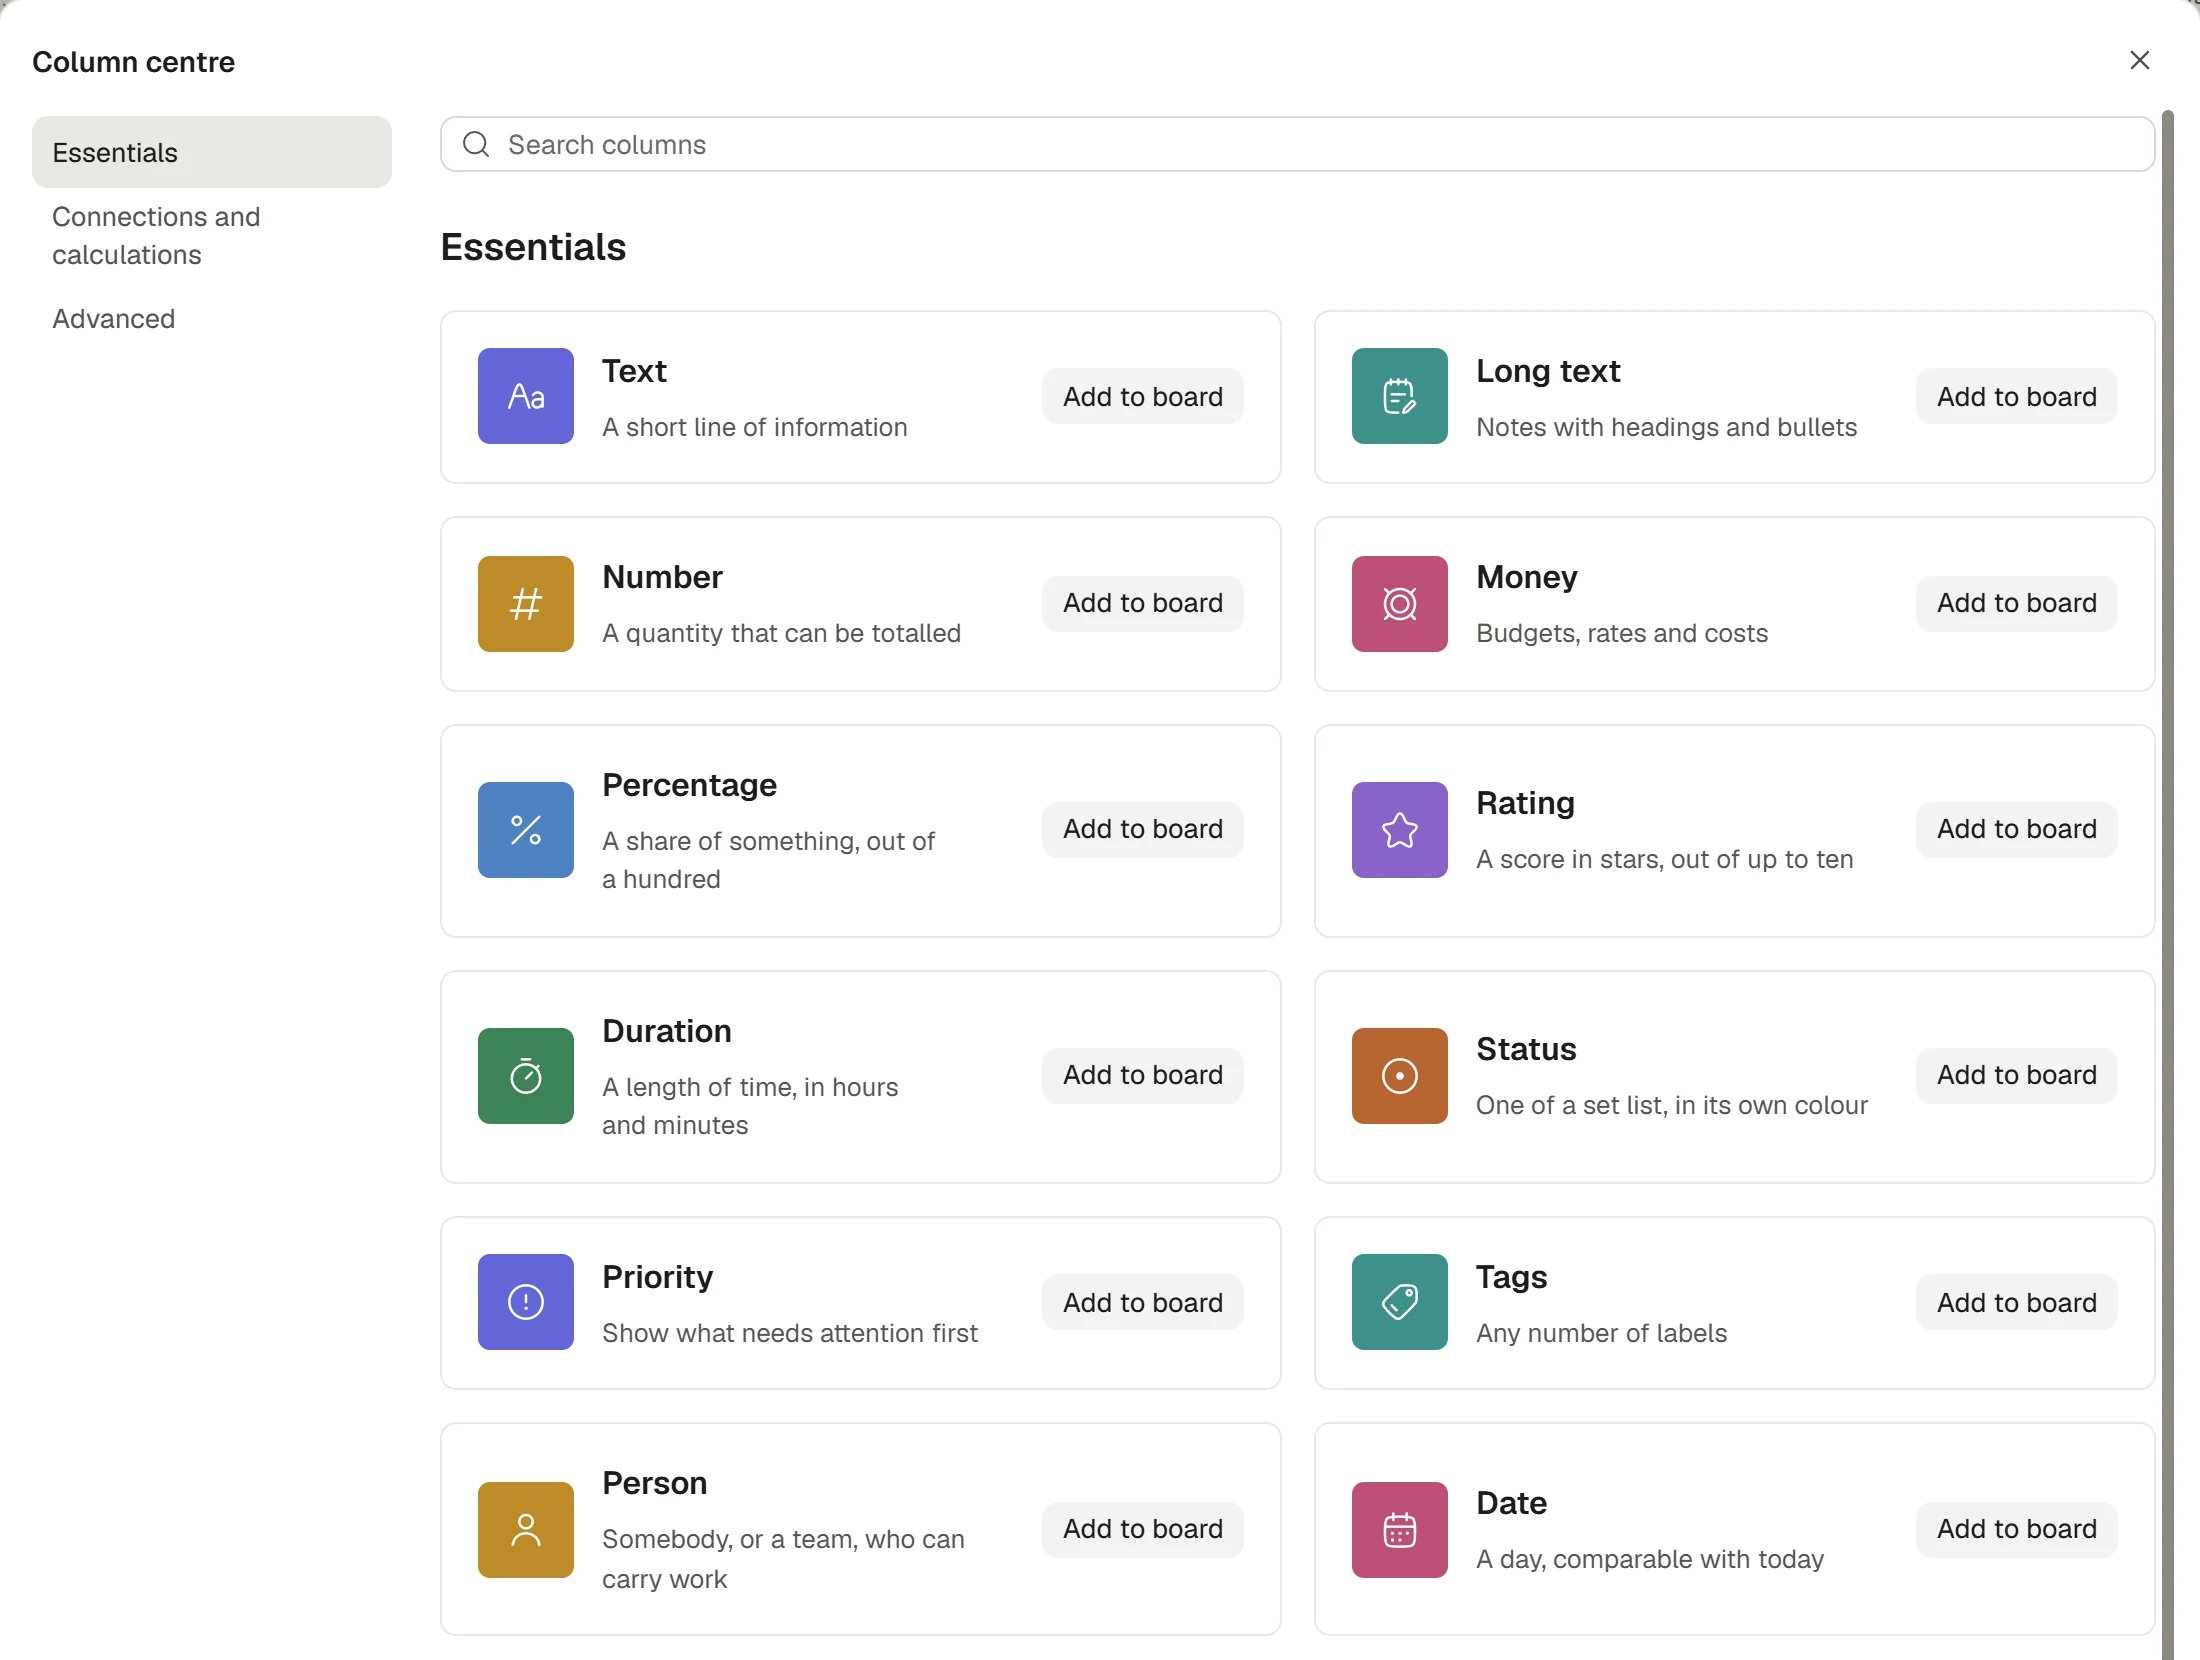
Task: Click 'Budgets, rates and costs' description
Action: (1622, 633)
